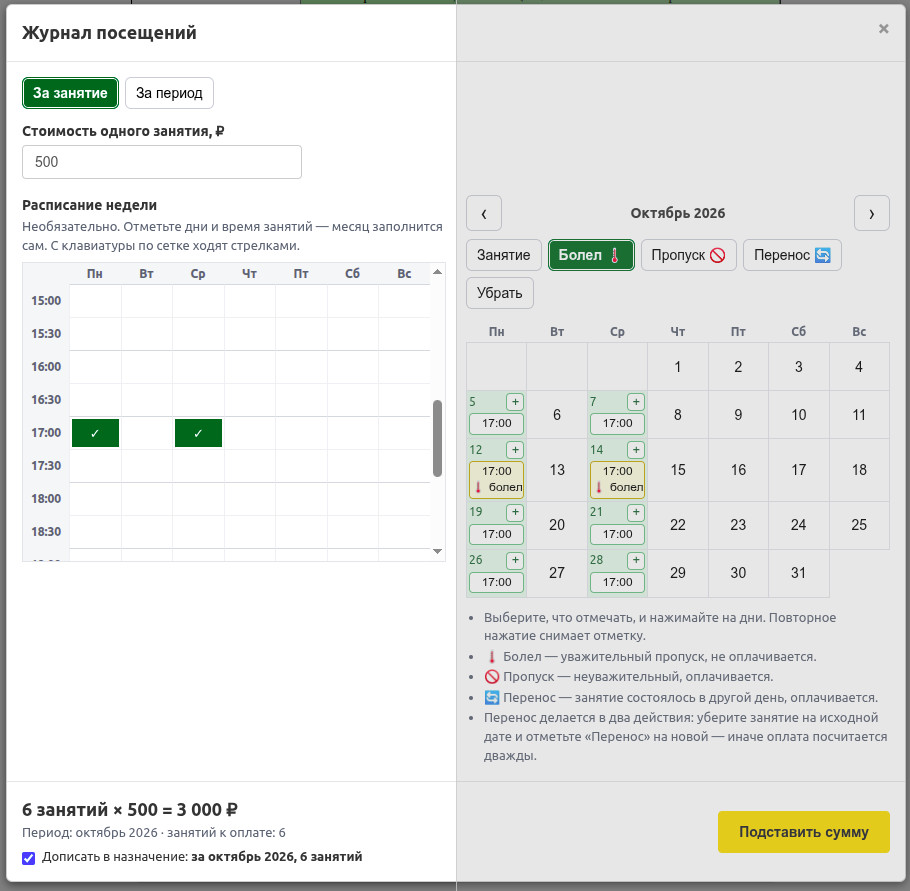The image size is (910, 891).
Task: Switch to 'За занятие' tab
Action: tap(70, 93)
